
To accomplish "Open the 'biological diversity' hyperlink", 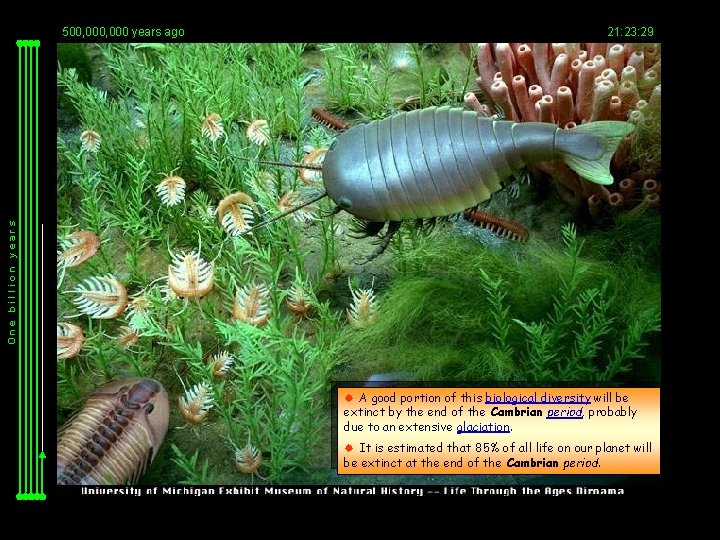I will coord(538,398).
